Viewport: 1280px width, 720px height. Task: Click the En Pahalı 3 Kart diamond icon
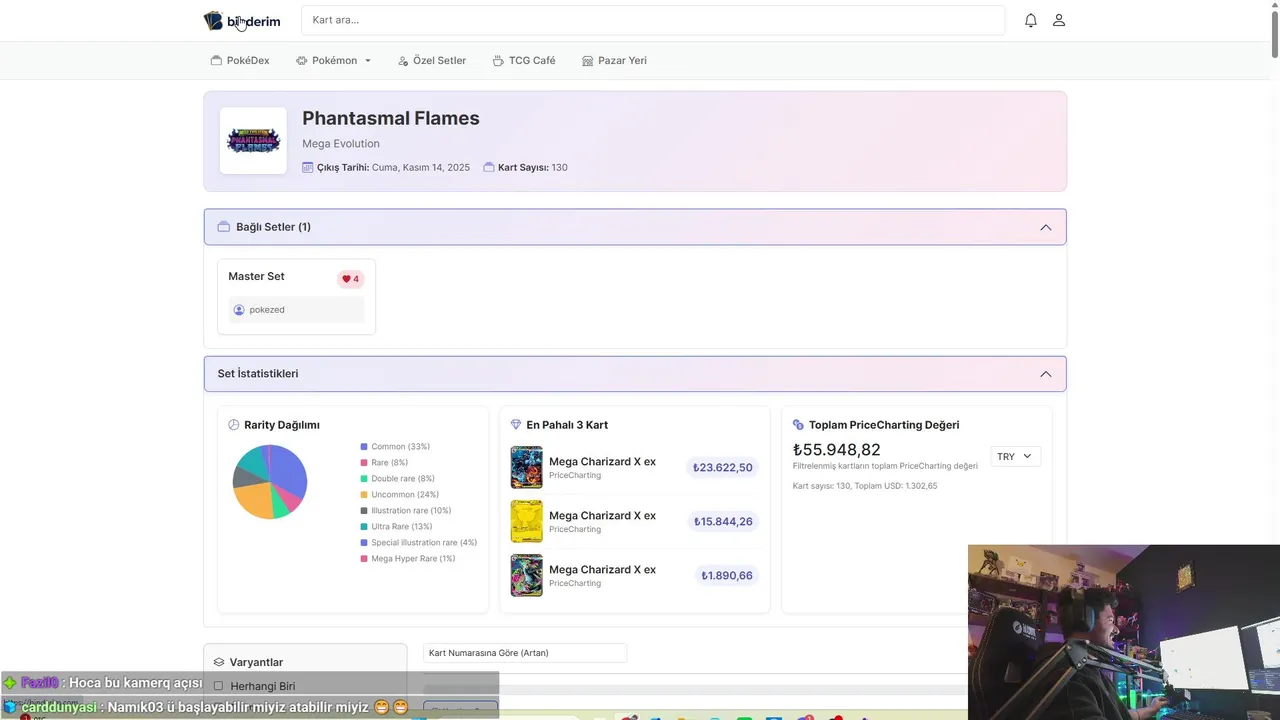516,425
